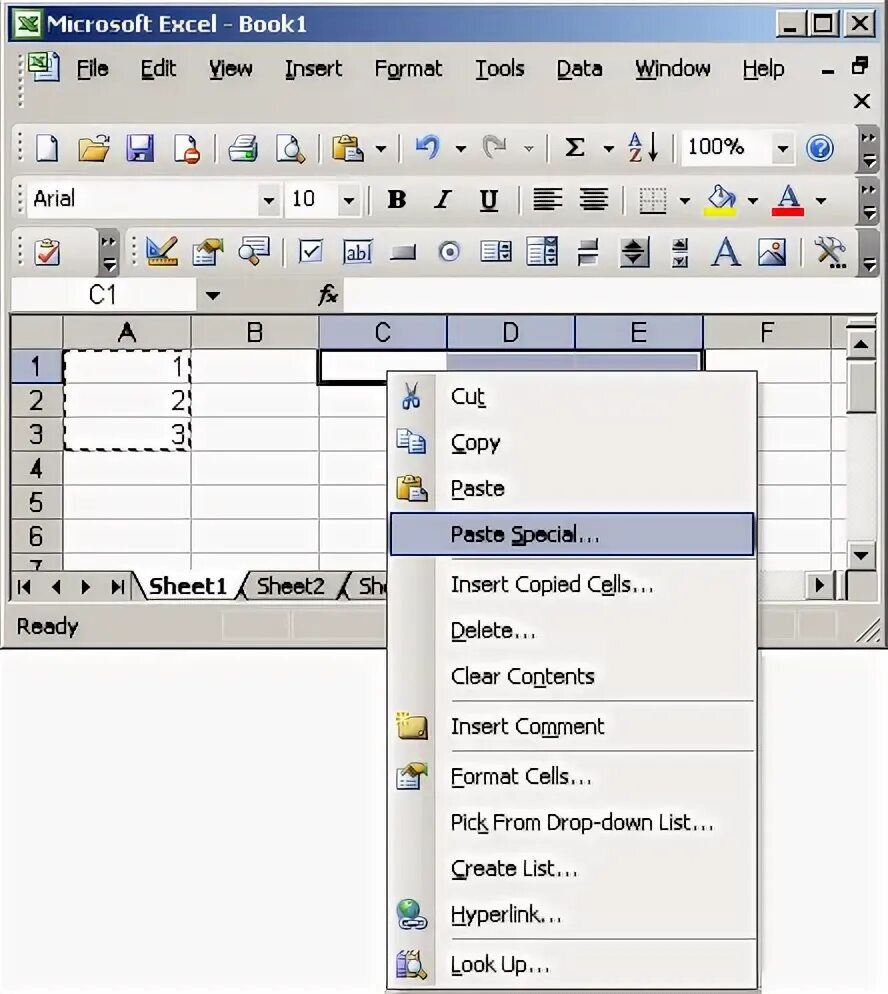Expand the Undo history dropdown arrow
The image size is (888, 994).
point(461,149)
